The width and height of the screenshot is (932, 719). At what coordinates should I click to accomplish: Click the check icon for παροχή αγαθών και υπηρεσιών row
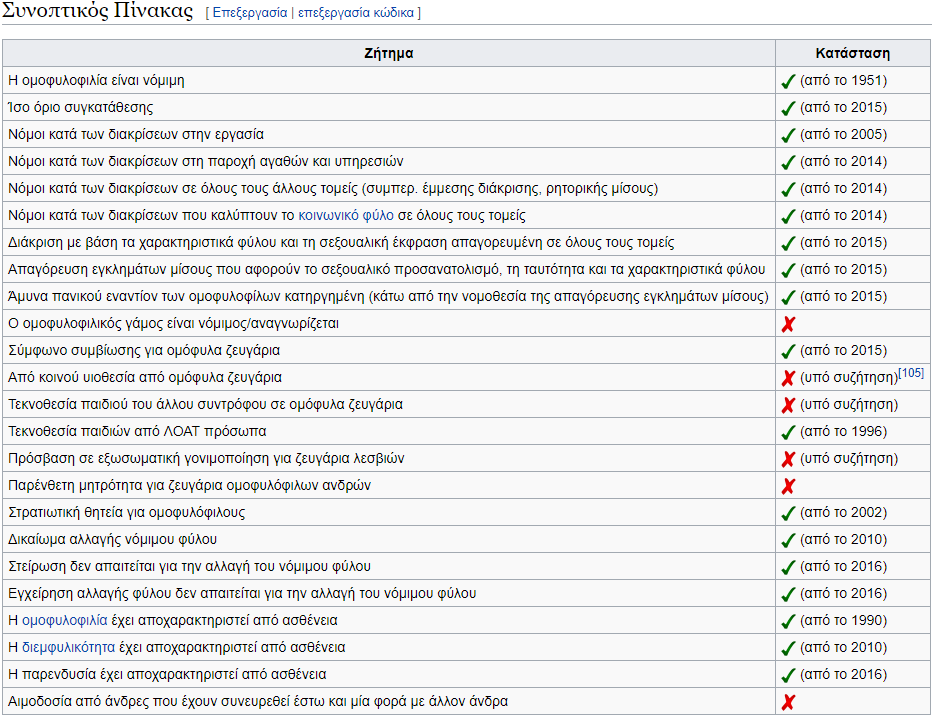pos(788,162)
